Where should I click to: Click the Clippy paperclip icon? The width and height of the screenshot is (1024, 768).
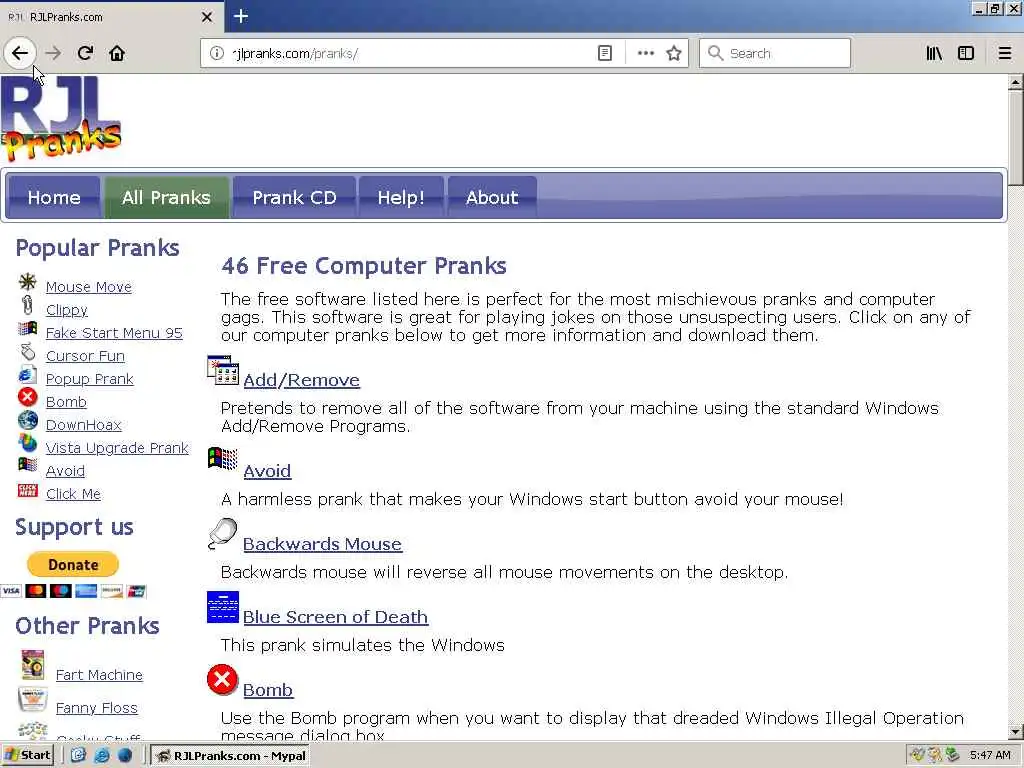(x=27, y=305)
